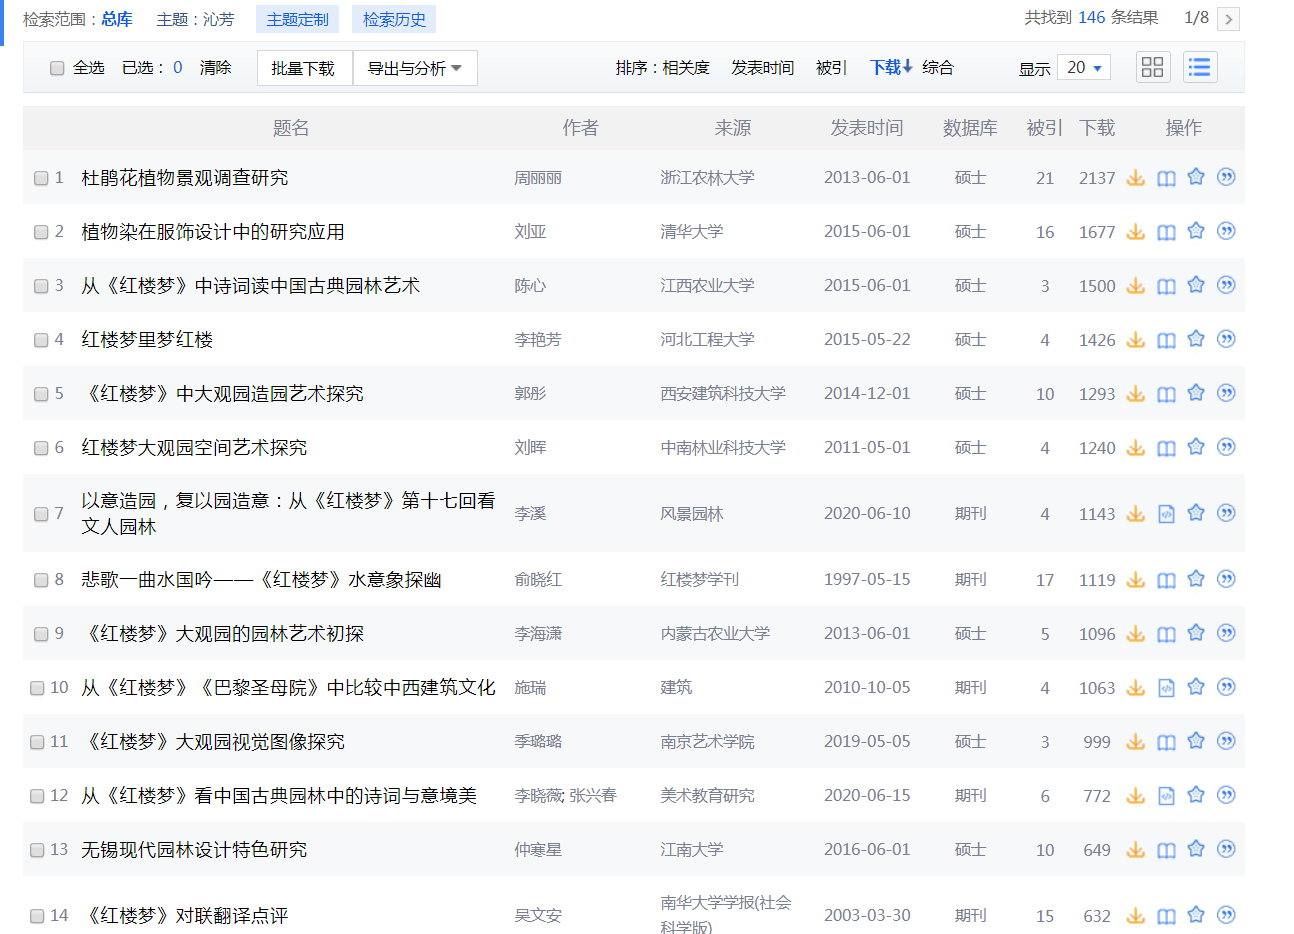Screen dimensions: 1294x934
Task: Tick checkbox beside 《红楼梦》对联翻译点评
Action: tap(36, 914)
